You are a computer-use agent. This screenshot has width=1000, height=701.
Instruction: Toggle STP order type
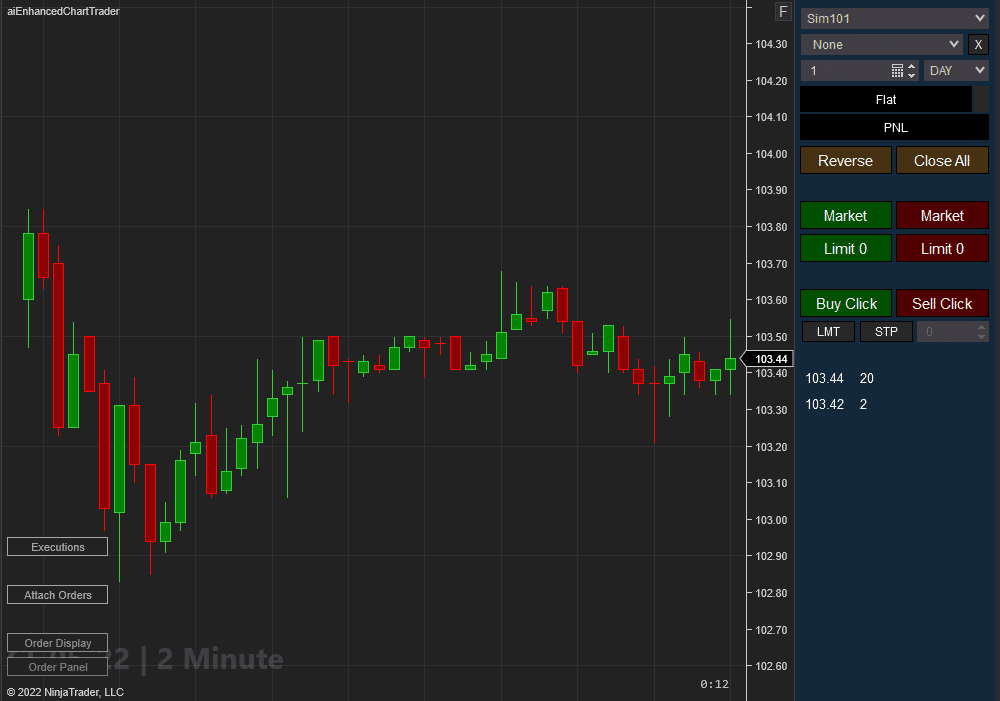[x=886, y=331]
